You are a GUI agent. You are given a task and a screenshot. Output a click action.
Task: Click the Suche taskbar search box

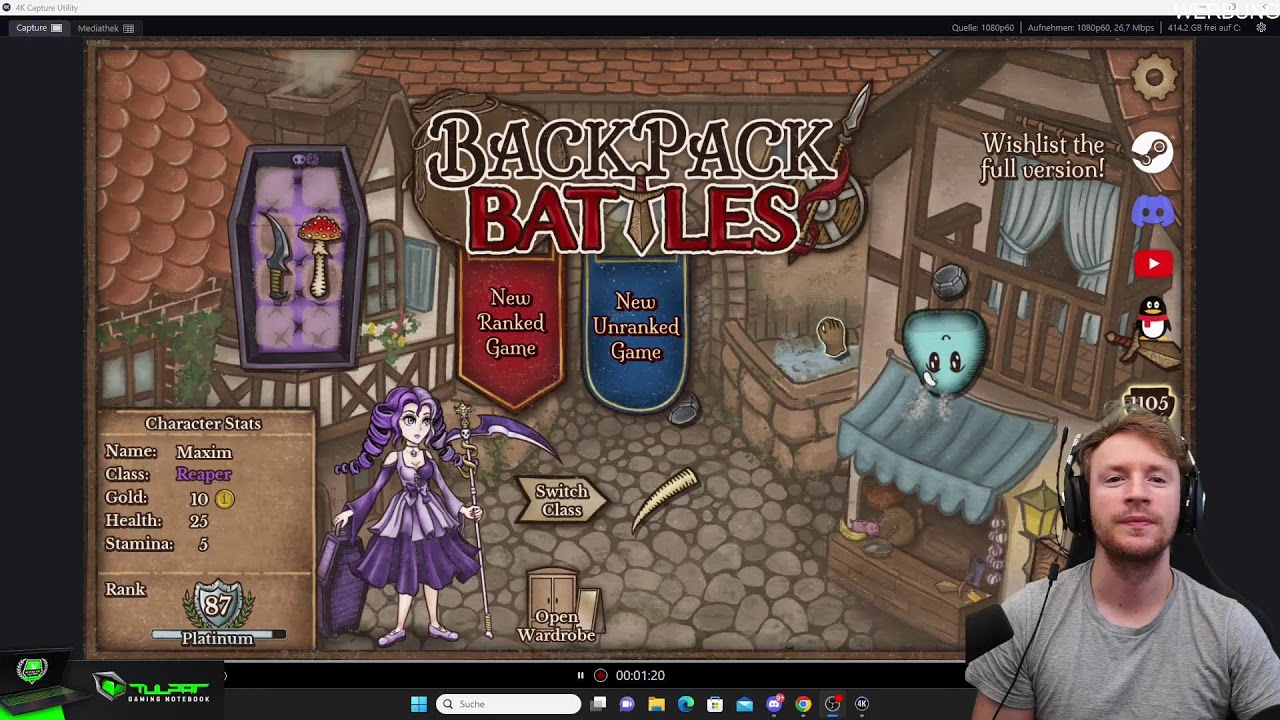508,704
